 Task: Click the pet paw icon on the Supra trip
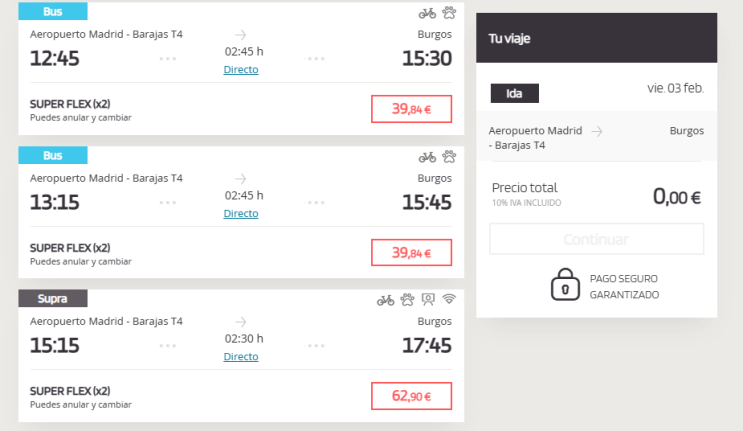(x=407, y=300)
